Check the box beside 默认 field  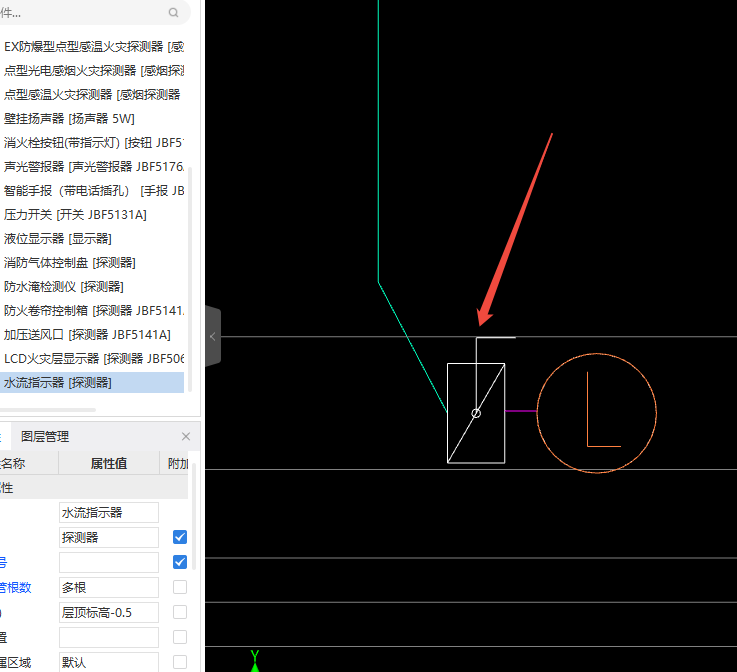coord(180,662)
